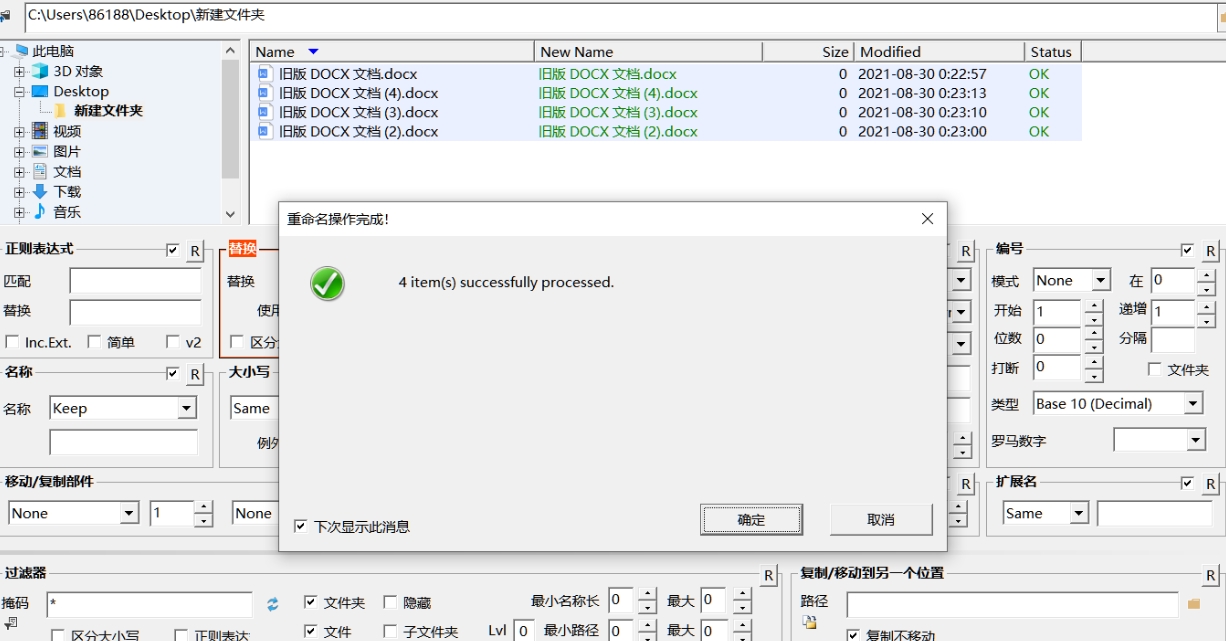Confirm the dialog with 确定
The image size is (1226, 641).
(751, 519)
